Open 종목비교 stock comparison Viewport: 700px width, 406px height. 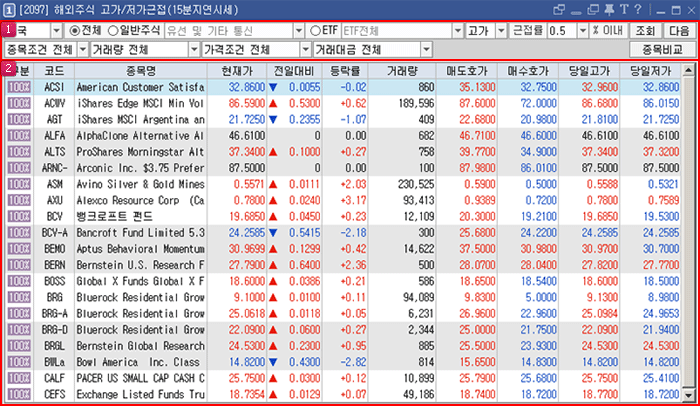pos(662,50)
